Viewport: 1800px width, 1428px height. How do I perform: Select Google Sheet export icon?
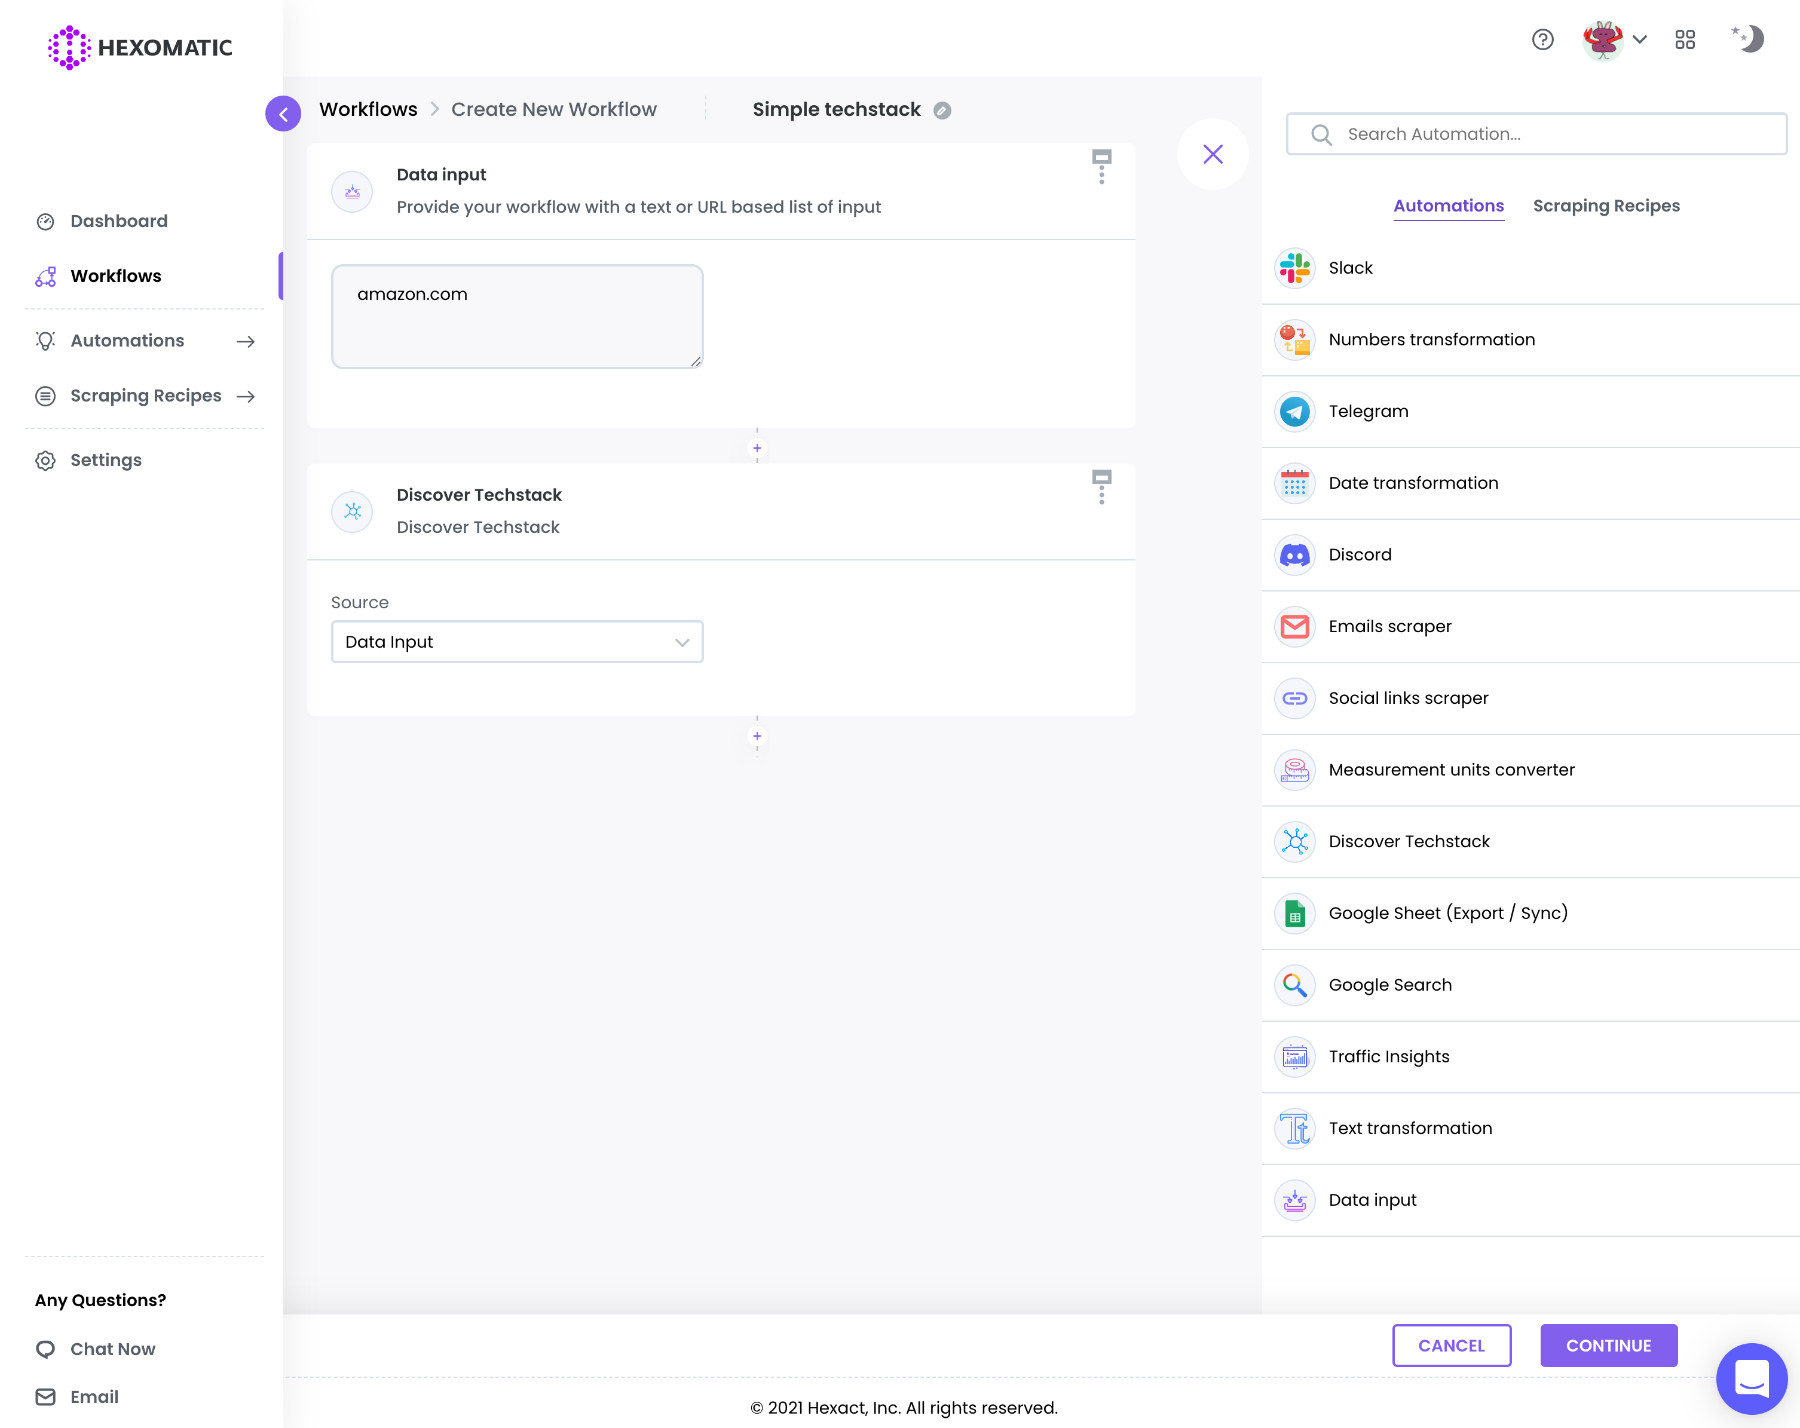1295,913
